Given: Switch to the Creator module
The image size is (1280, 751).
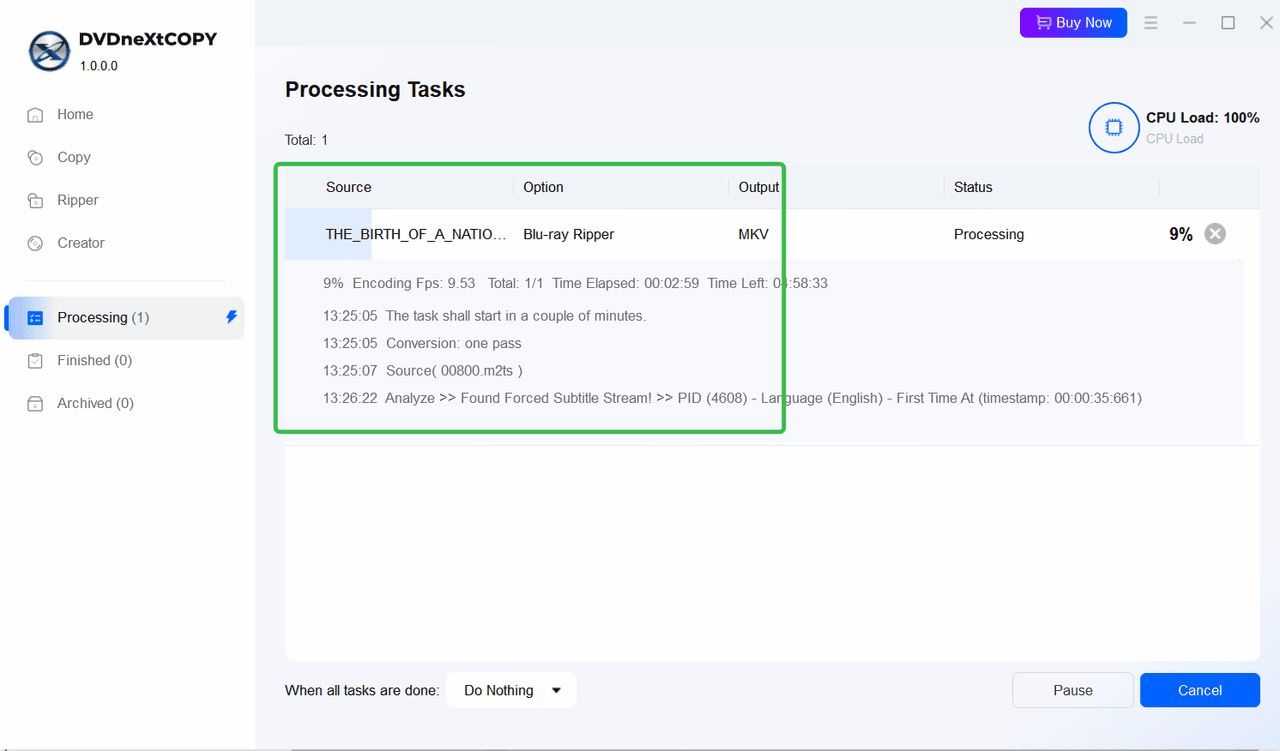Looking at the screenshot, I should tap(81, 243).
